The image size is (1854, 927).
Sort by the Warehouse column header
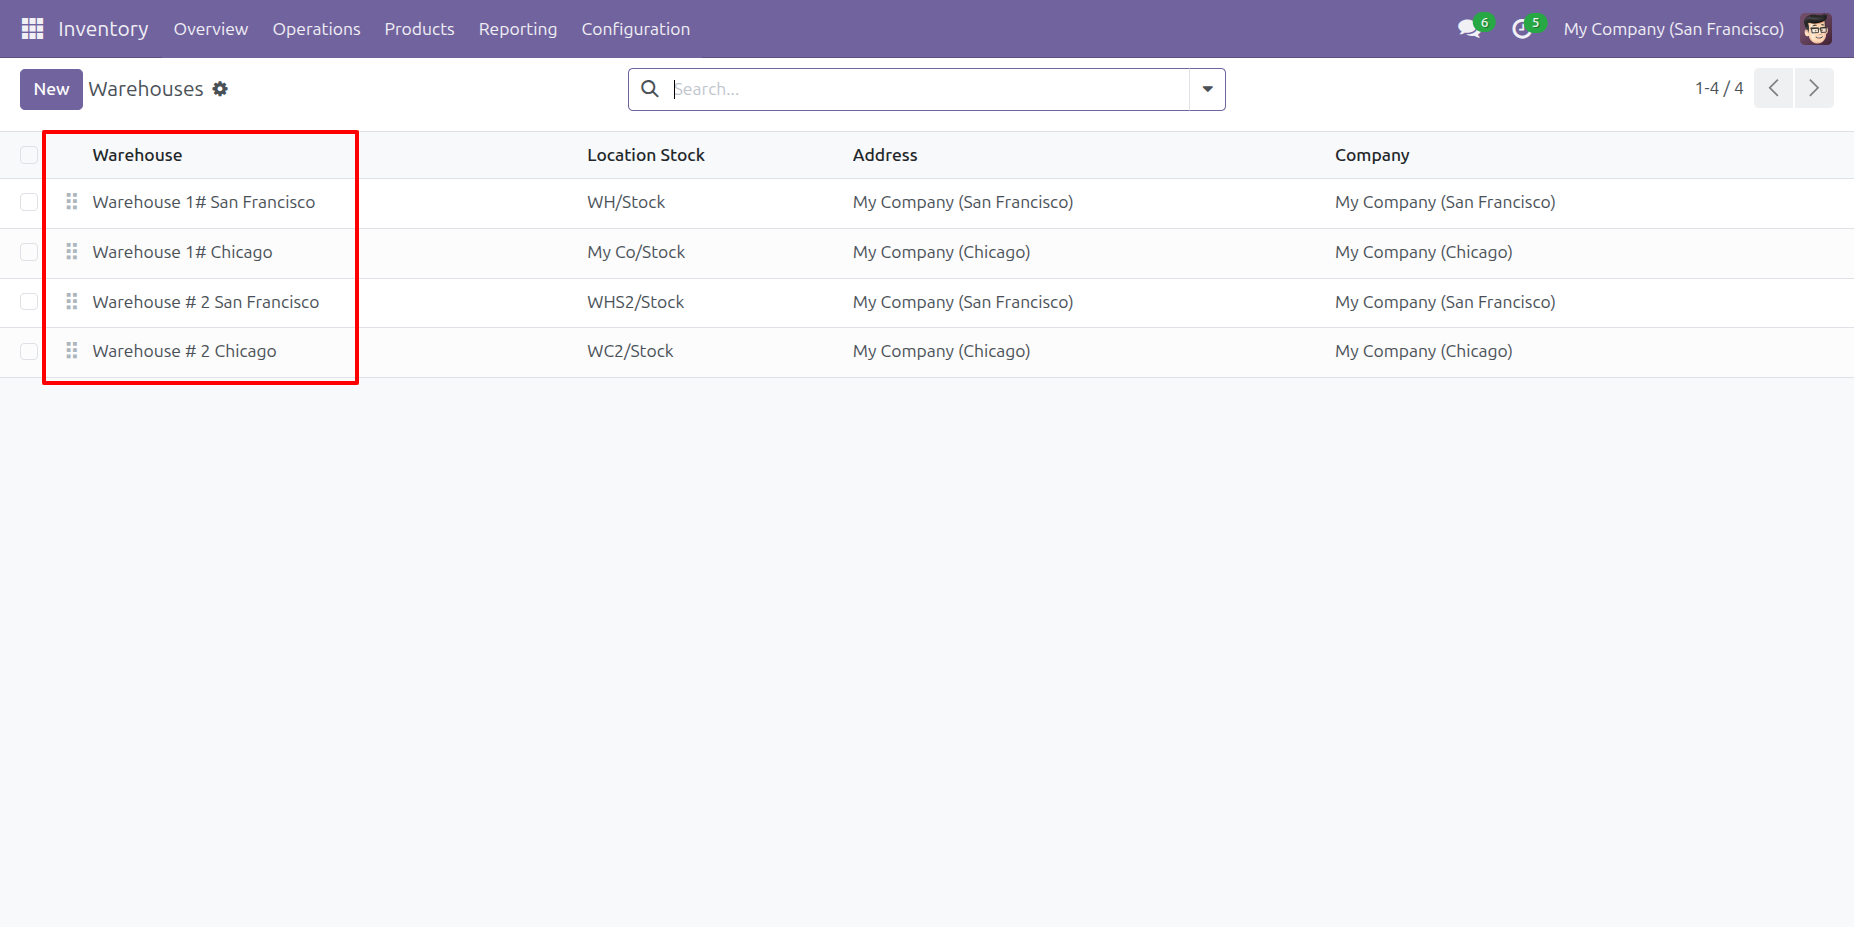[137, 155]
